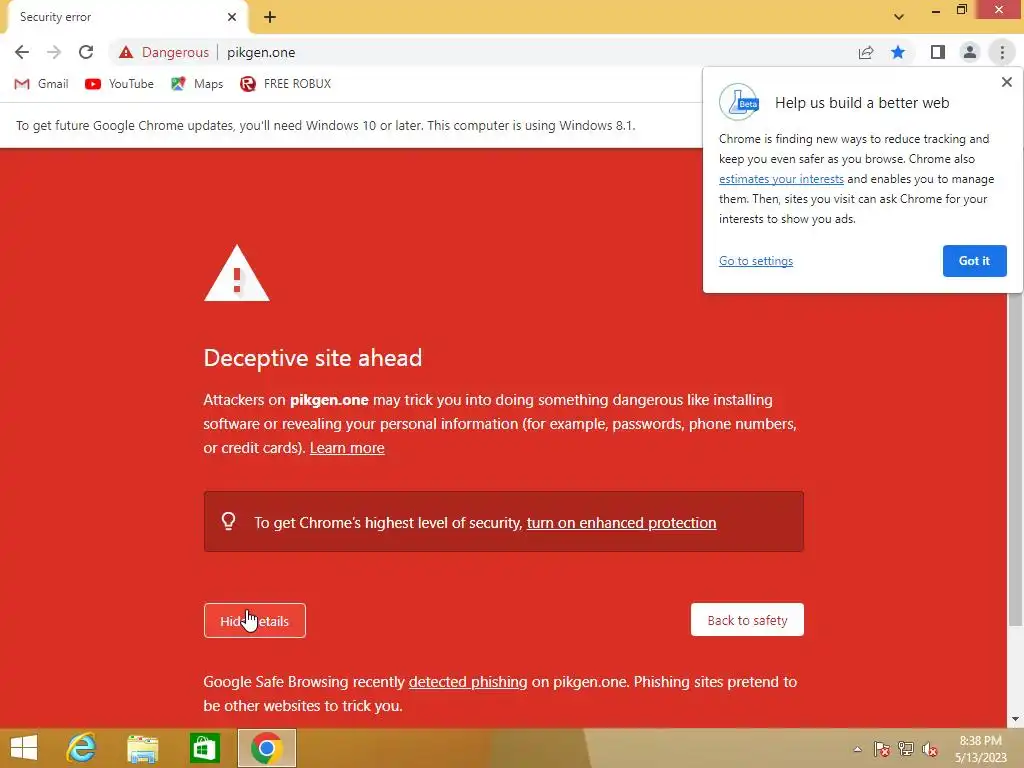Viewport: 1024px width, 768px height.
Task: Show hidden tray icons
Action: pyautogui.click(x=857, y=749)
